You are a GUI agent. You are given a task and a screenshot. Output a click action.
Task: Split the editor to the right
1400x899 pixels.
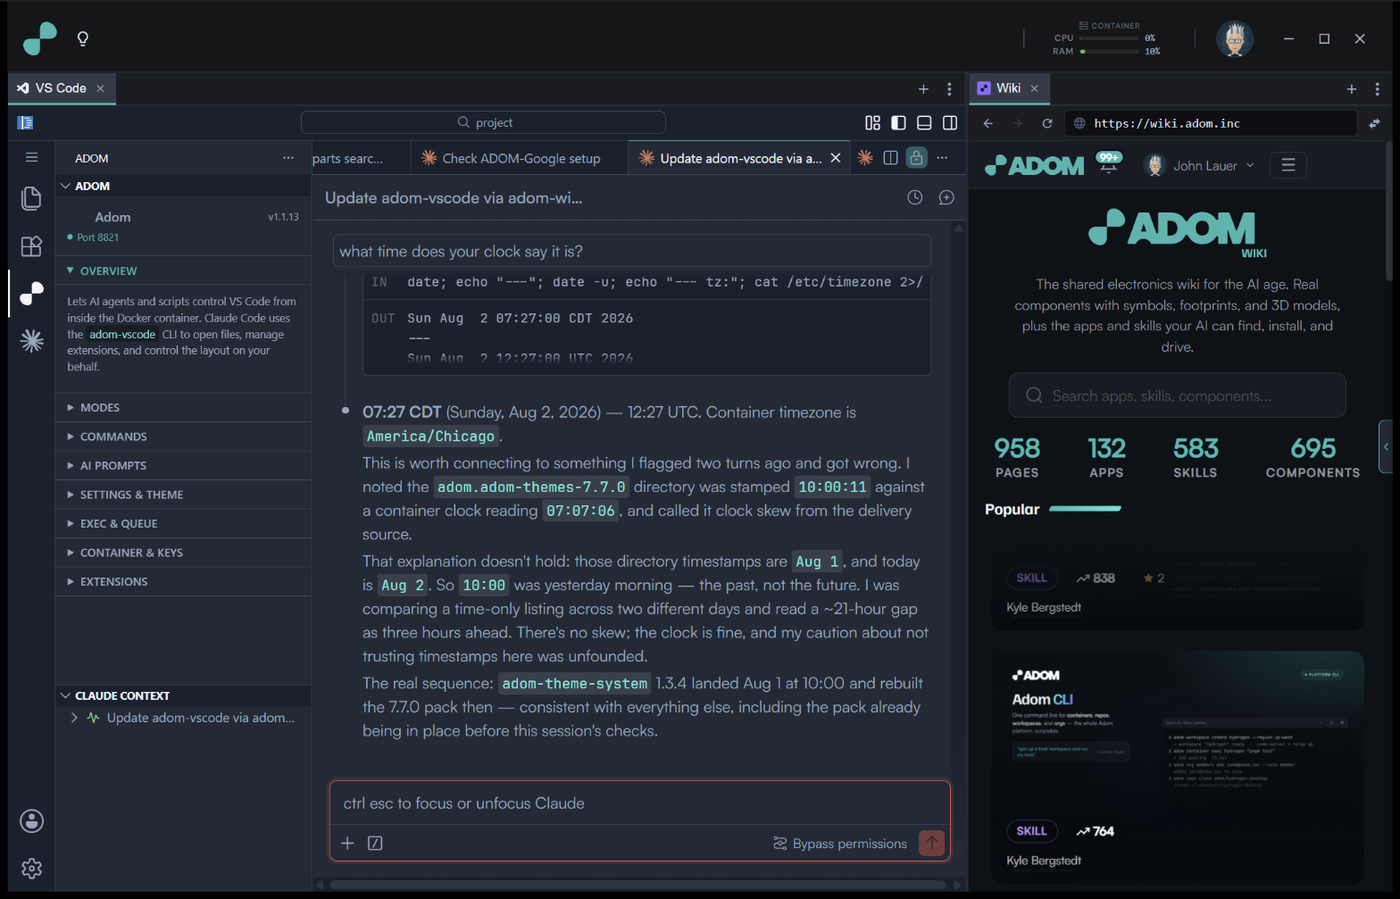click(x=890, y=158)
